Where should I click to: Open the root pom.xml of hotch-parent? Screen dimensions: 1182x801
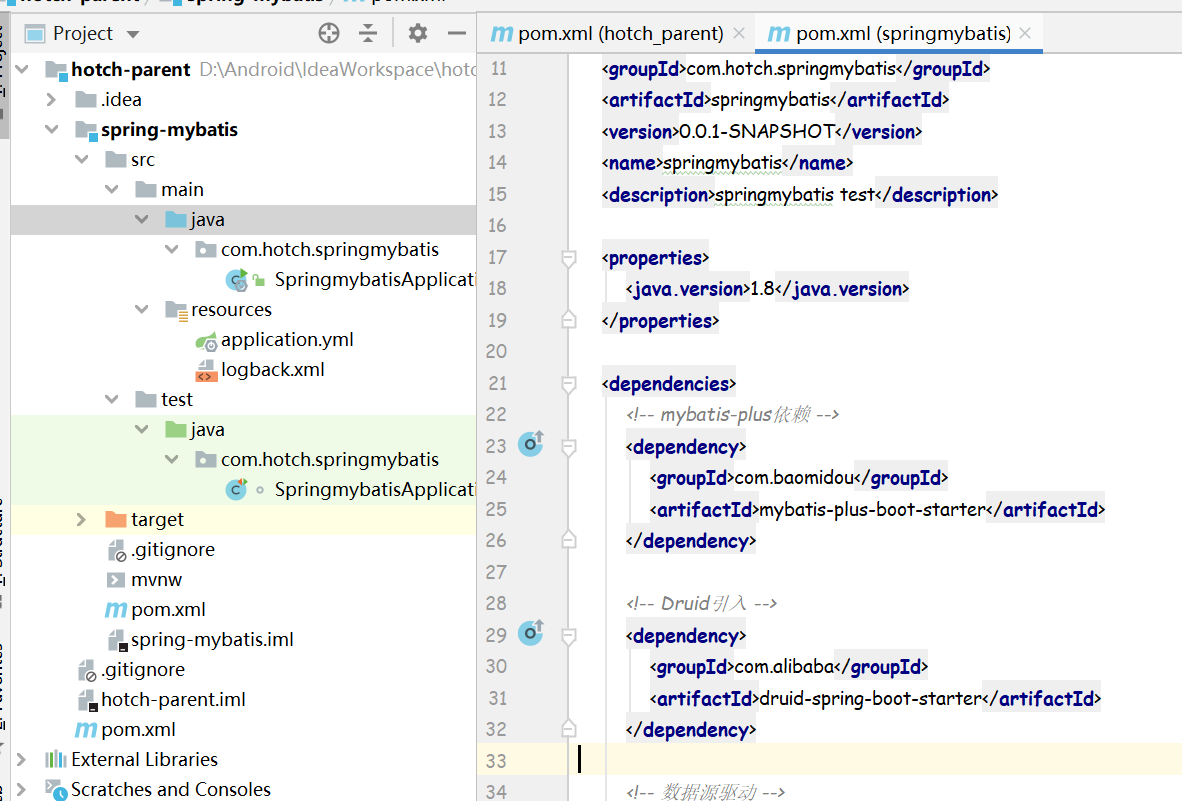[138, 729]
